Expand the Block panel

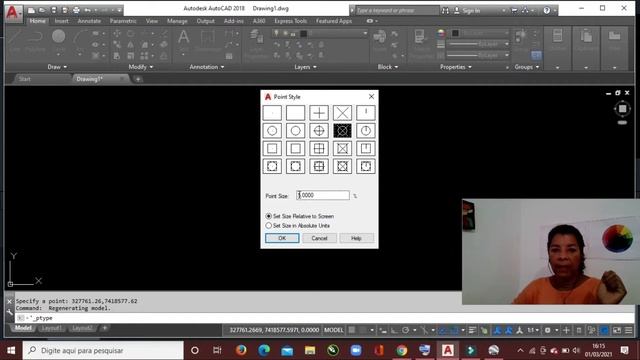tap(388, 67)
